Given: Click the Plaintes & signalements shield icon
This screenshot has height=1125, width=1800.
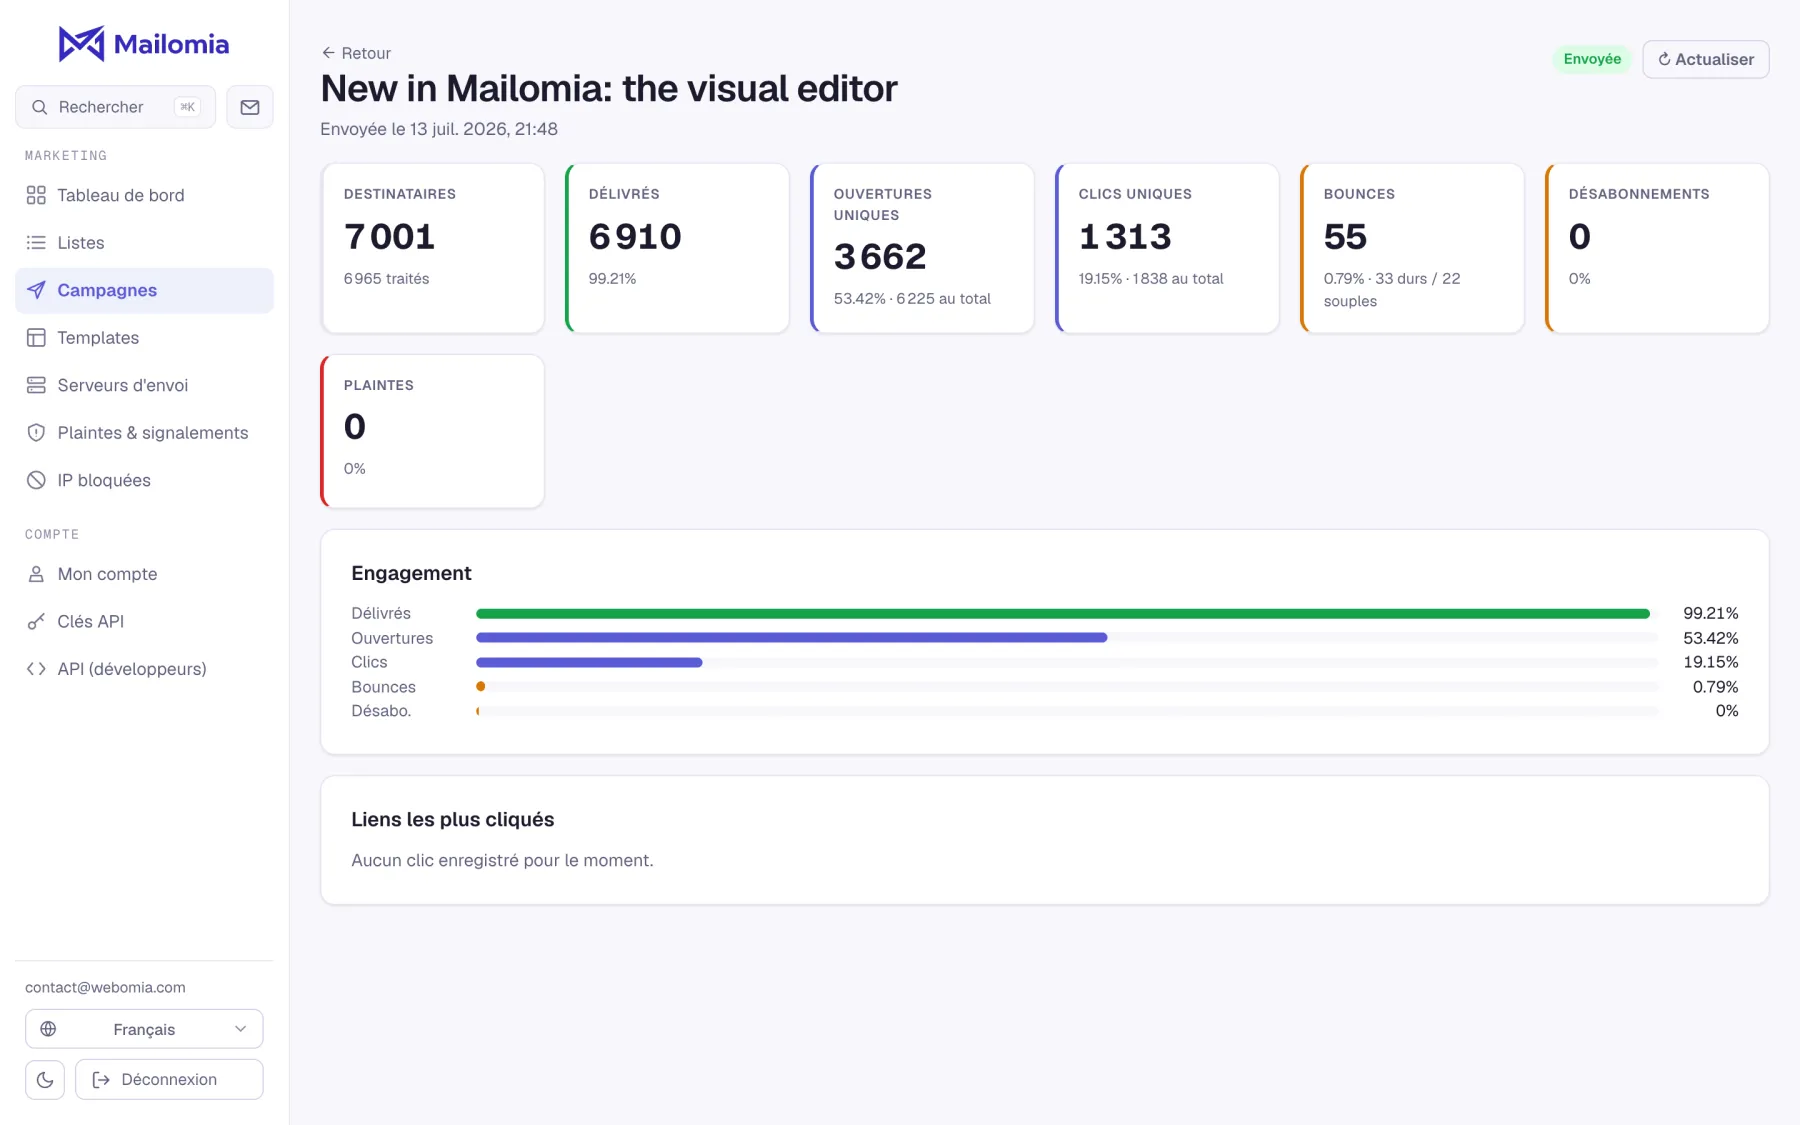Looking at the screenshot, I should click(36, 433).
